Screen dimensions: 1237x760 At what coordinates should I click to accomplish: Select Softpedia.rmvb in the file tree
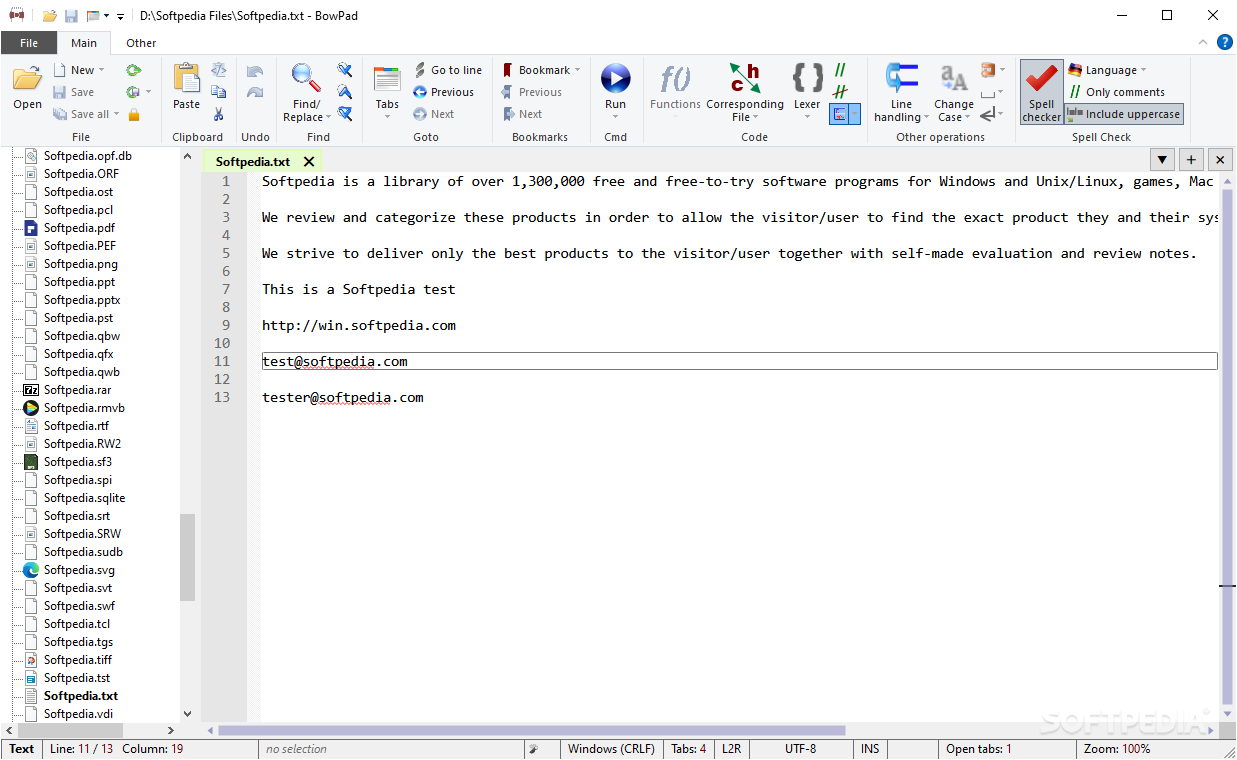84,408
